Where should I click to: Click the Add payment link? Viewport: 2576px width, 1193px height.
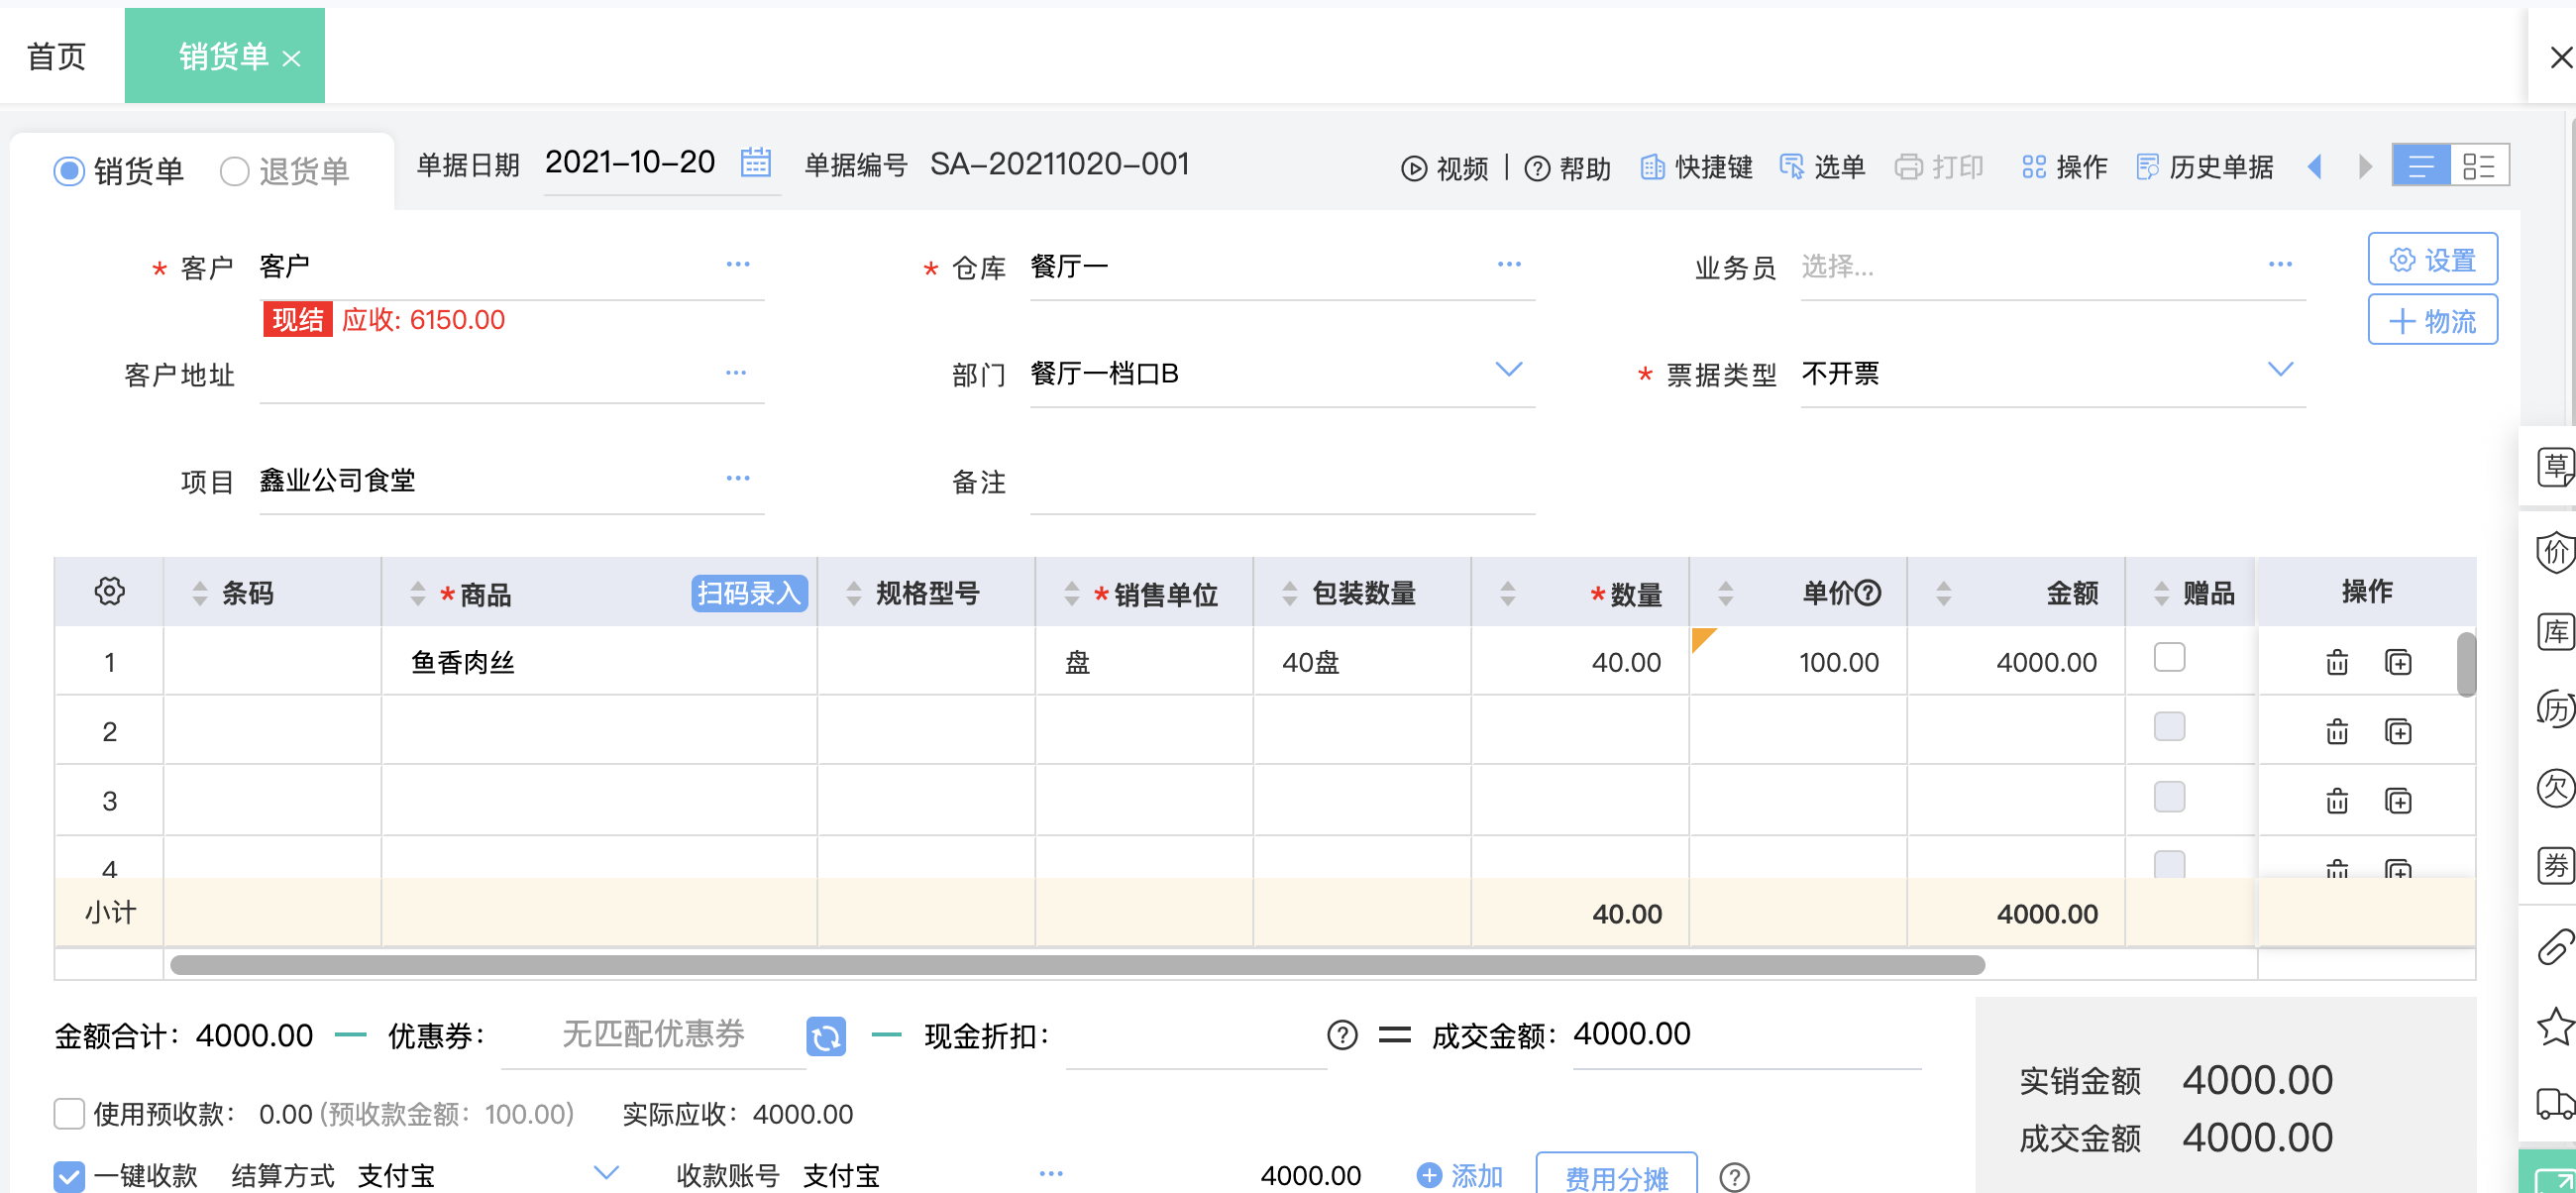click(1460, 1175)
